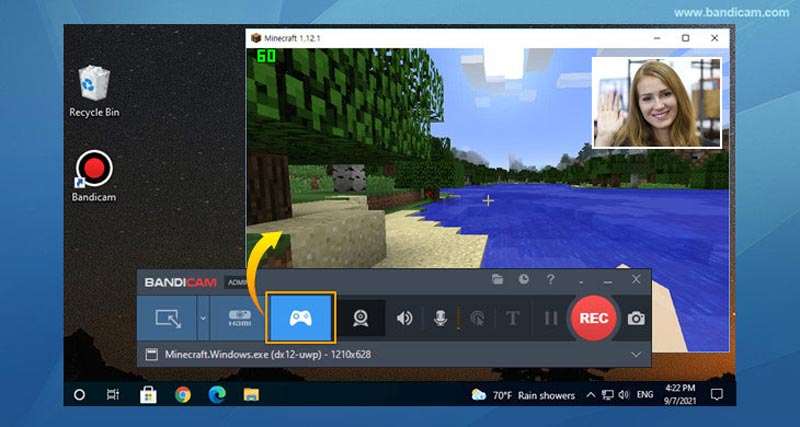The image size is (800, 427).
Task: Show hidden system tray icons
Action: click(x=591, y=395)
